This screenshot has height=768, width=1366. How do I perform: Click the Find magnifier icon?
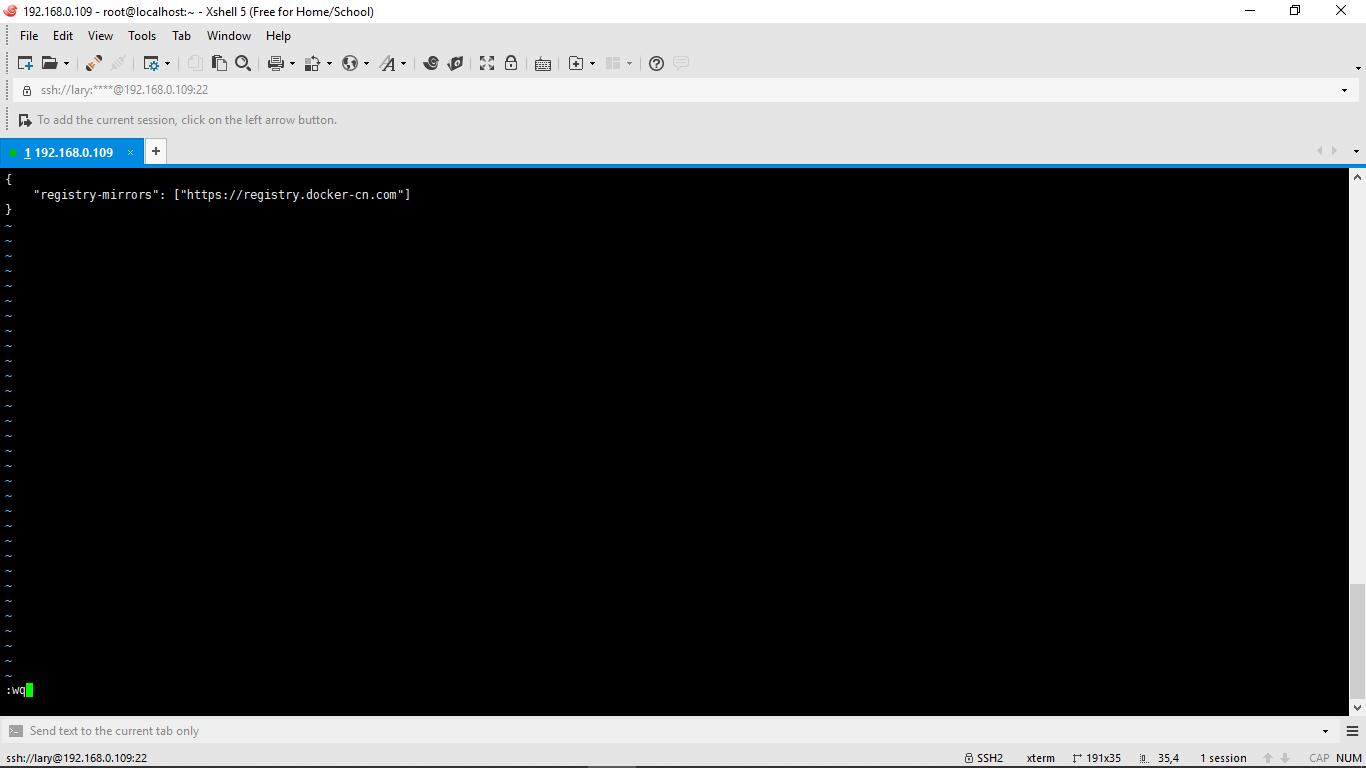coord(243,63)
